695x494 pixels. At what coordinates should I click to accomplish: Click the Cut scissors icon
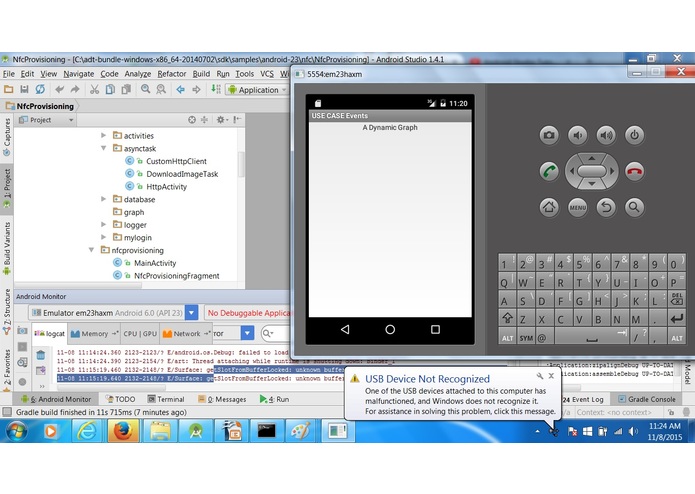coord(94,89)
